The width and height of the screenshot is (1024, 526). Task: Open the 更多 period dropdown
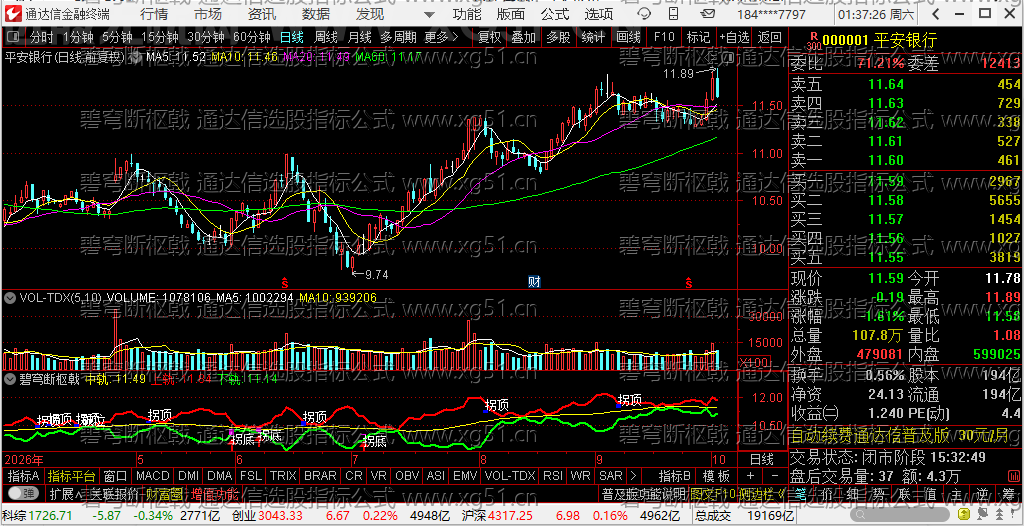441,37
